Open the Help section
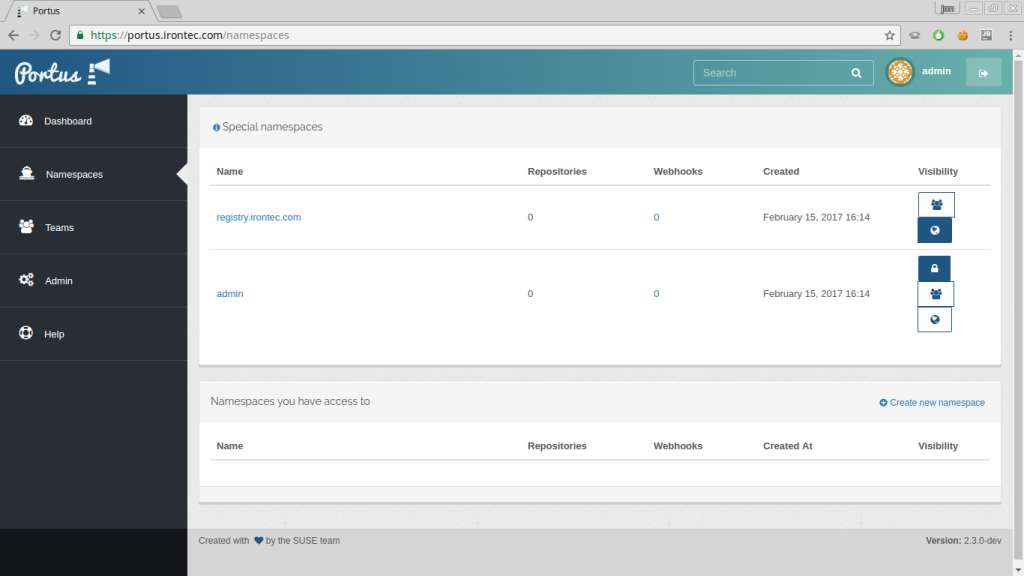 (52, 334)
